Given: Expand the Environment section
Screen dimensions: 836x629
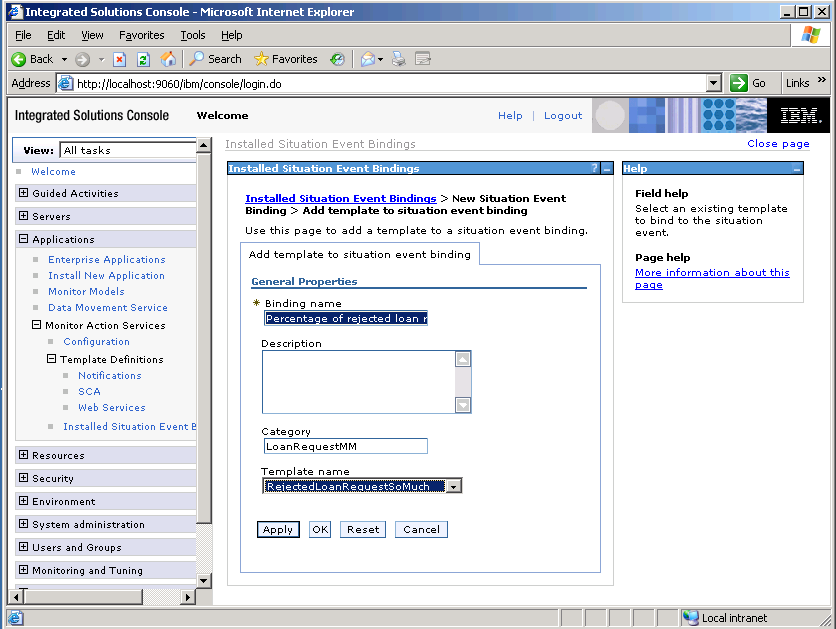Looking at the screenshot, I should (x=23, y=501).
